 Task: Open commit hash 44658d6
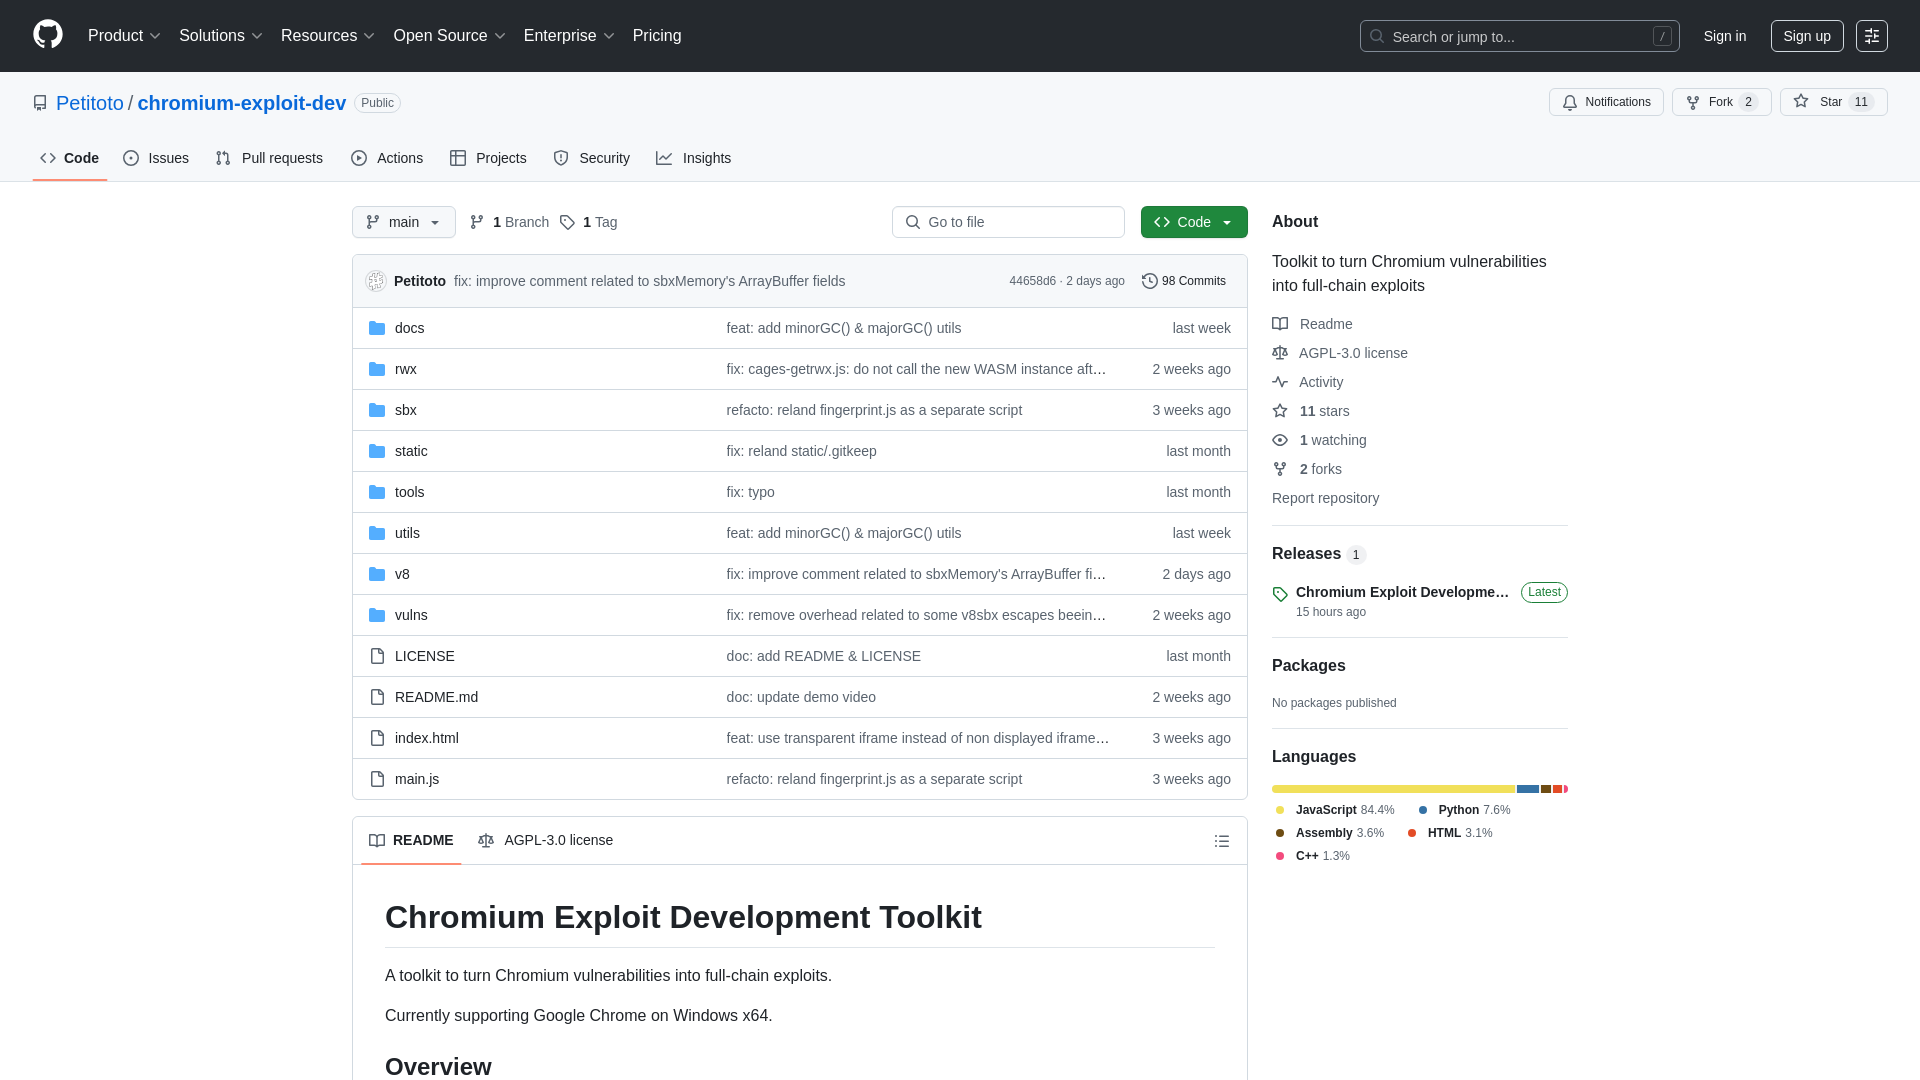tap(1032, 281)
